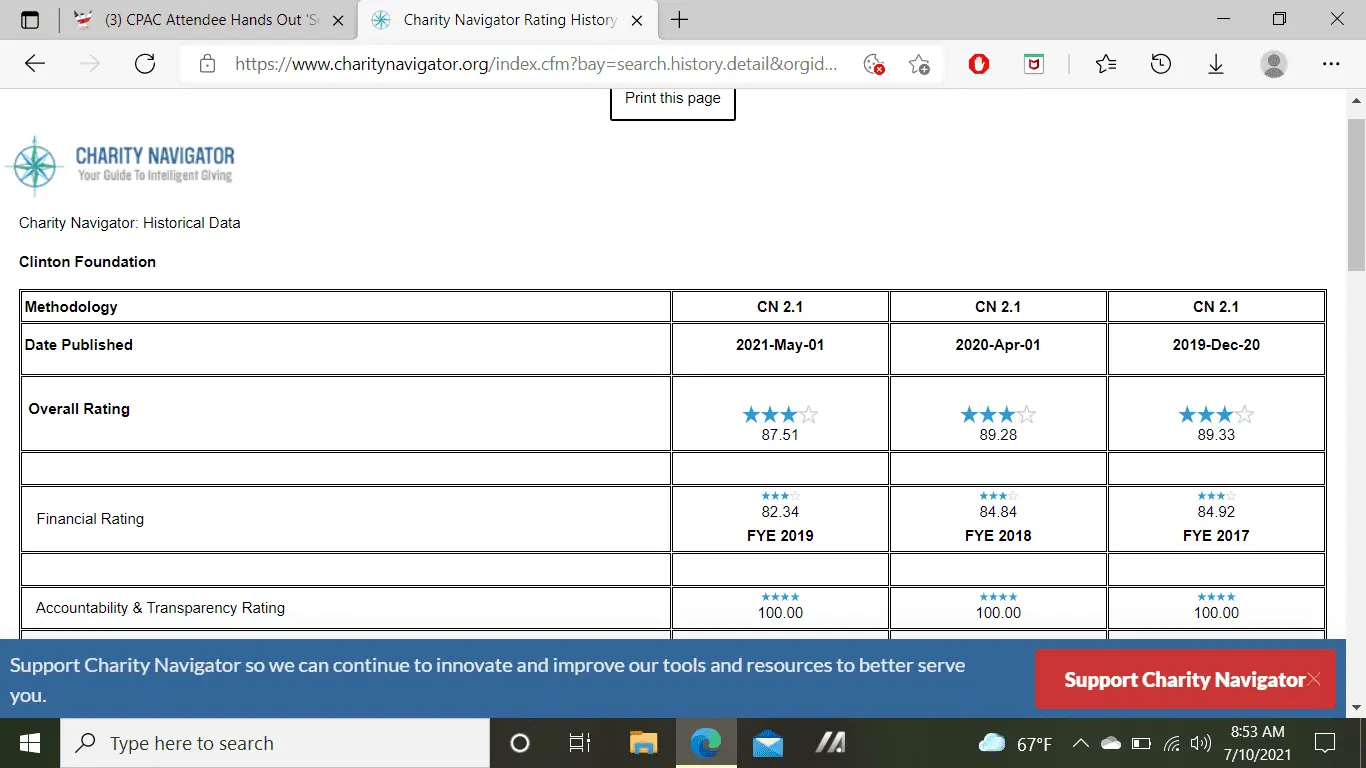Go back using the browser back arrow

click(35, 64)
